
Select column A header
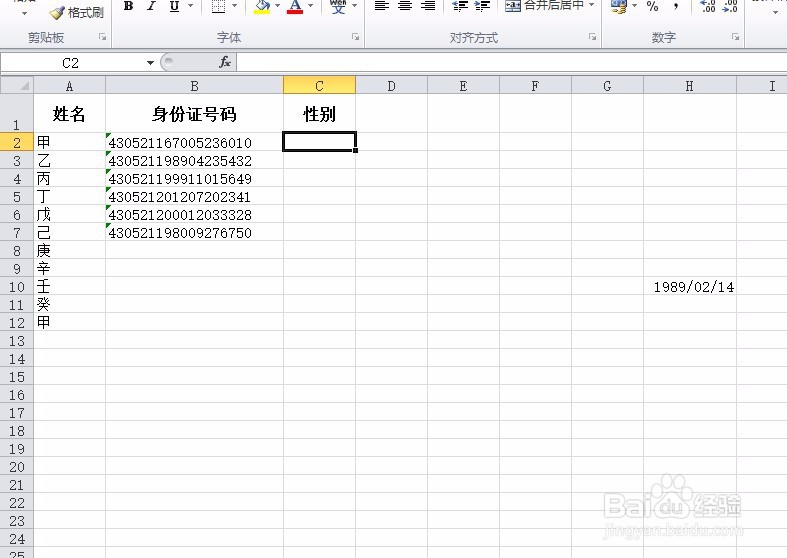[69, 85]
